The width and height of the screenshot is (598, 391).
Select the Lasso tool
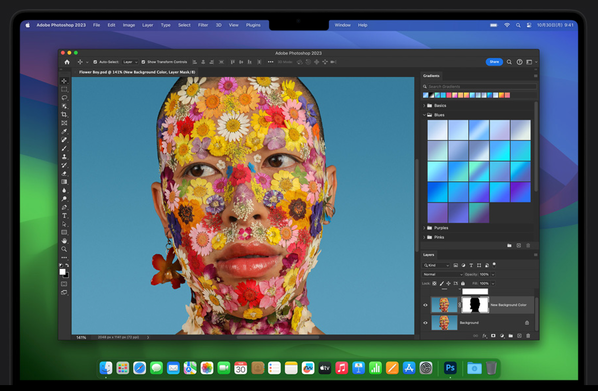(64, 98)
